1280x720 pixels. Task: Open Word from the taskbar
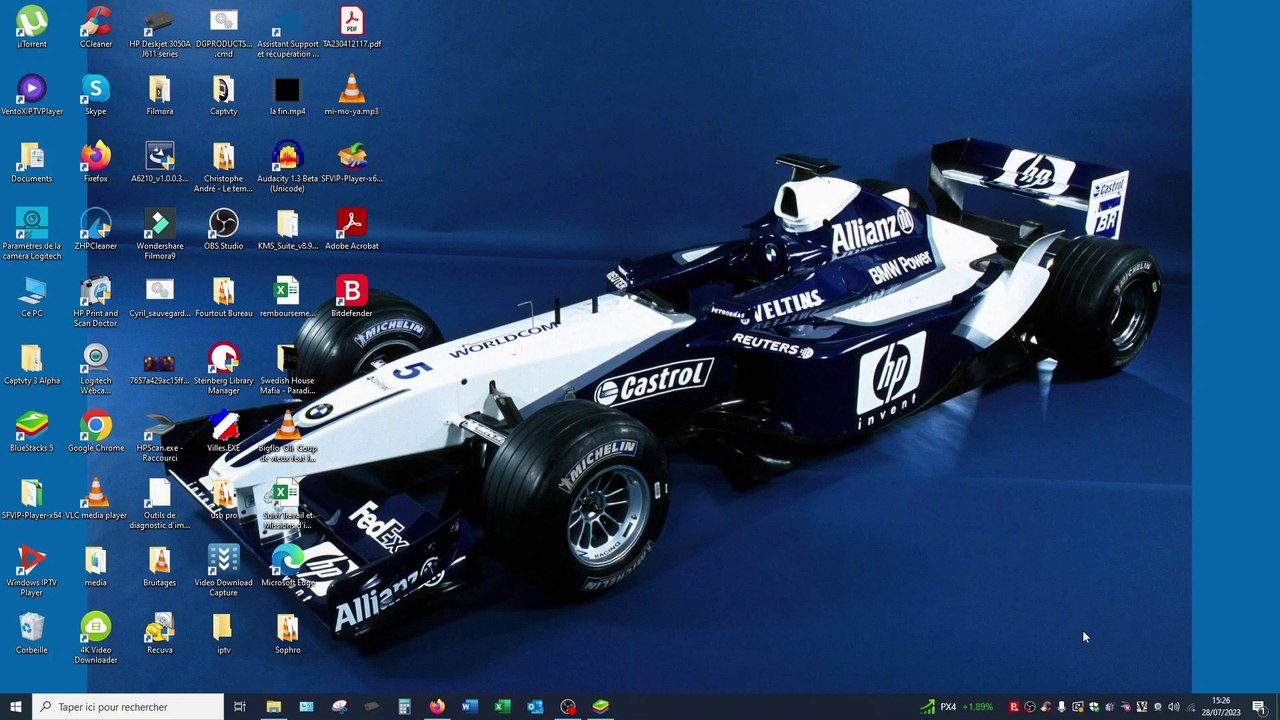[470, 707]
